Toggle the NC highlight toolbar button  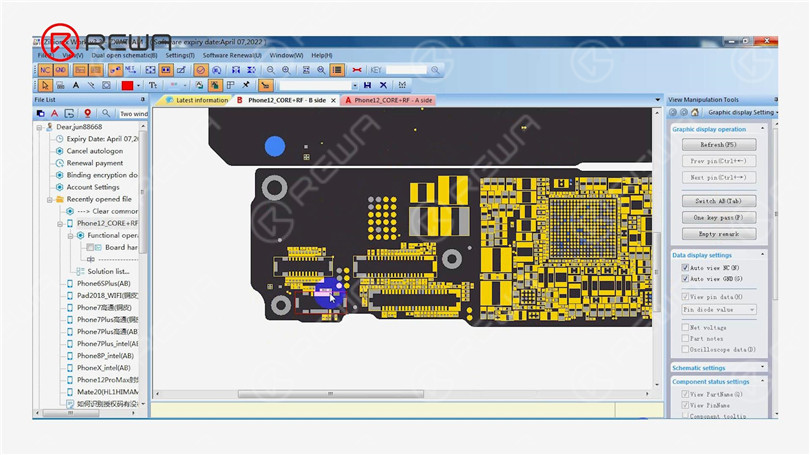pyautogui.click(x=45, y=70)
